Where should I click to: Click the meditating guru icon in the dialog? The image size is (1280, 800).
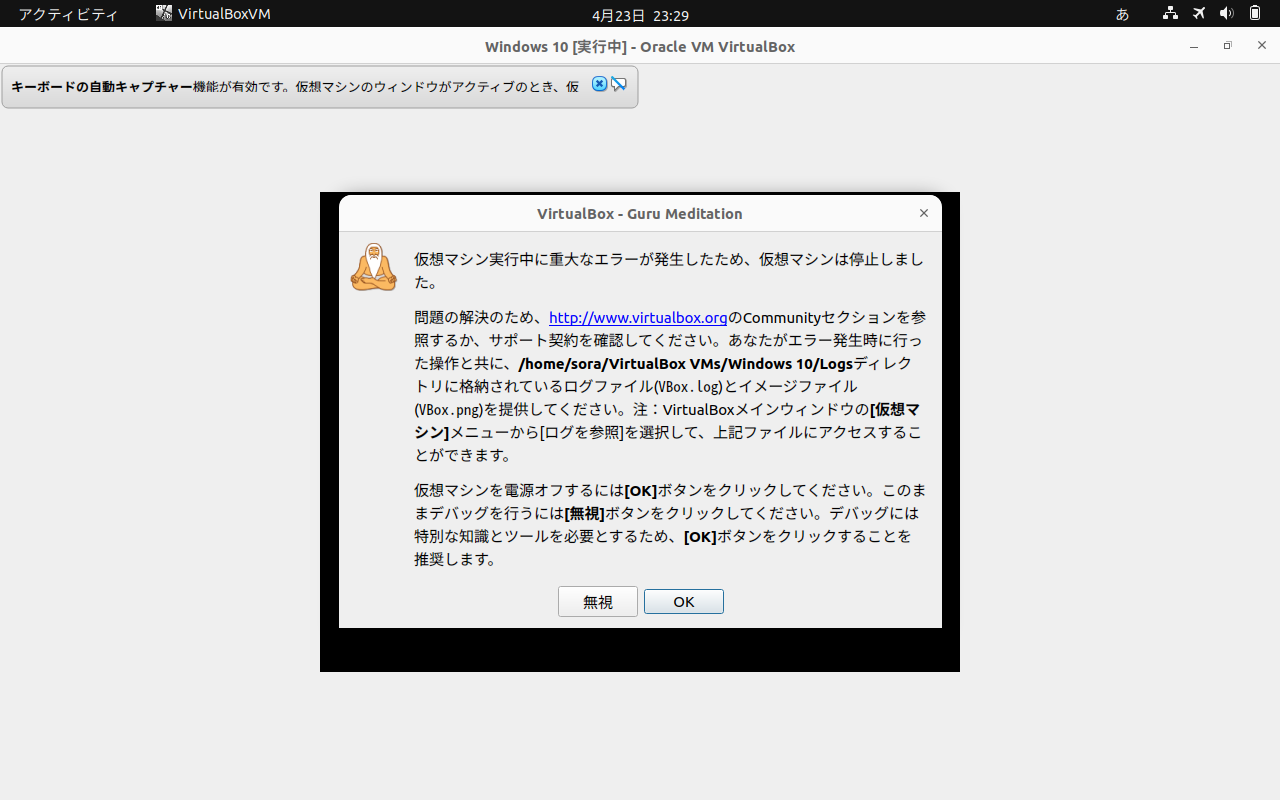[x=374, y=267]
